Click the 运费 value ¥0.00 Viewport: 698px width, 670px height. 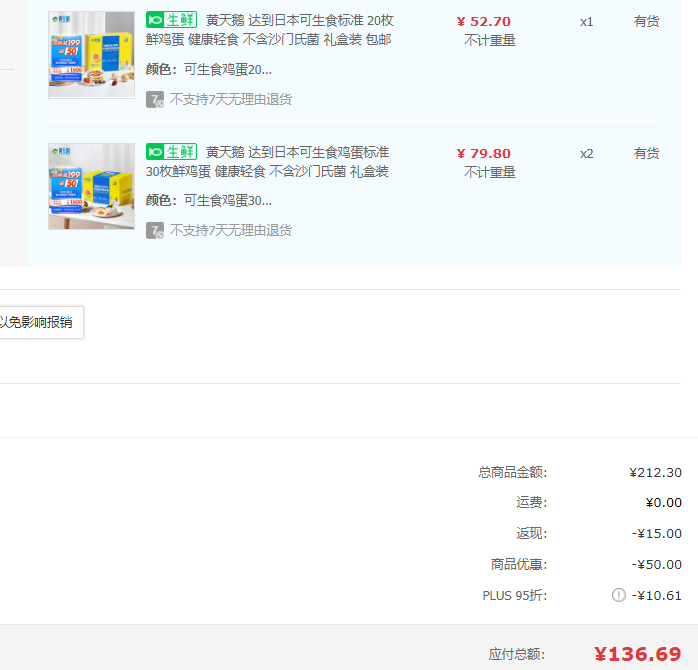pyautogui.click(x=664, y=503)
